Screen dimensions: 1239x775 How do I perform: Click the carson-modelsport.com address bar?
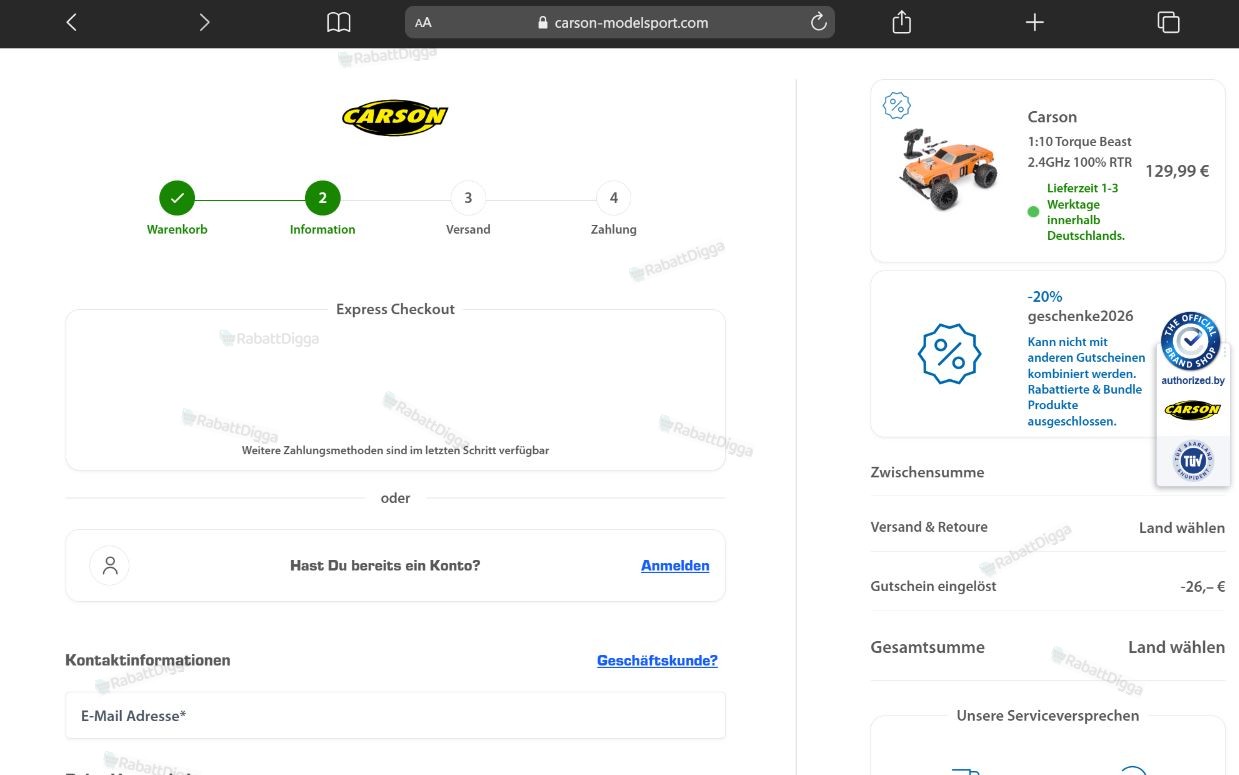pyautogui.click(x=620, y=22)
